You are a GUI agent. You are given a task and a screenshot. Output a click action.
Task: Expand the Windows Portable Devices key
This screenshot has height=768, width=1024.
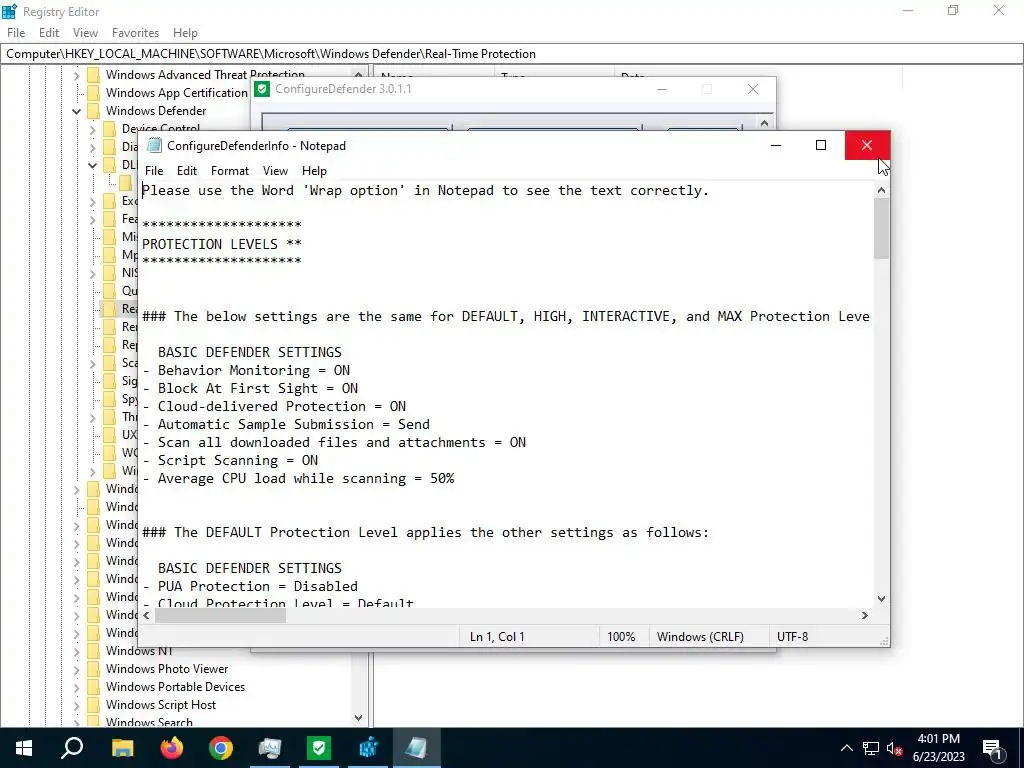[x=76, y=687]
